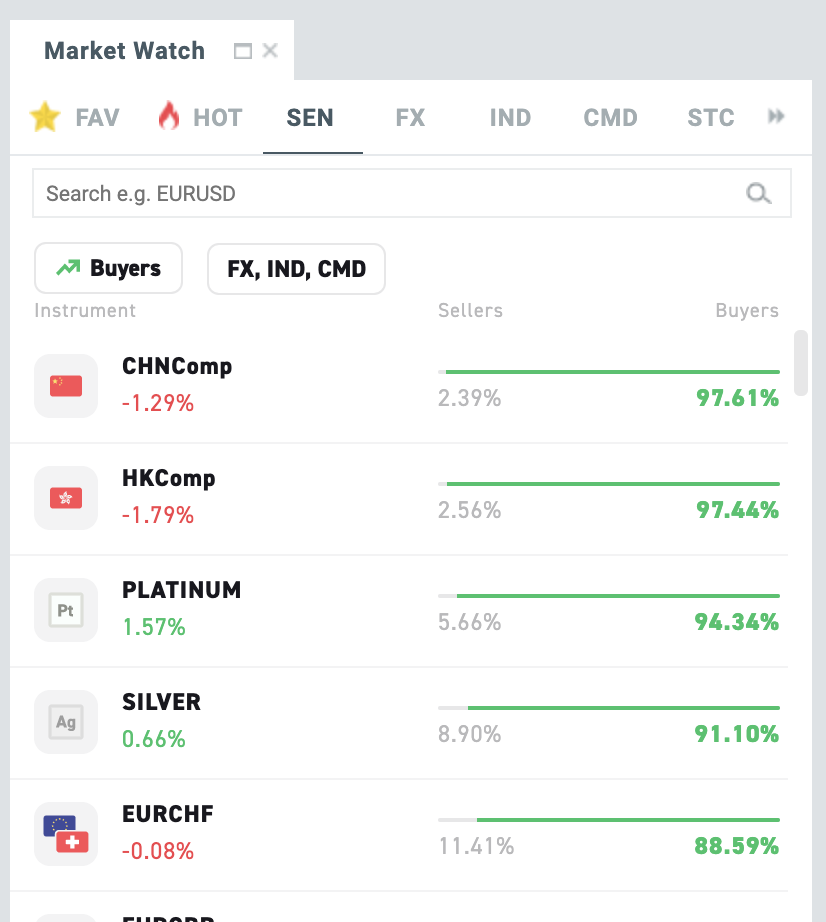Select the Hong Kong flag icon beside HKComp
826x922 pixels.
tap(65, 498)
